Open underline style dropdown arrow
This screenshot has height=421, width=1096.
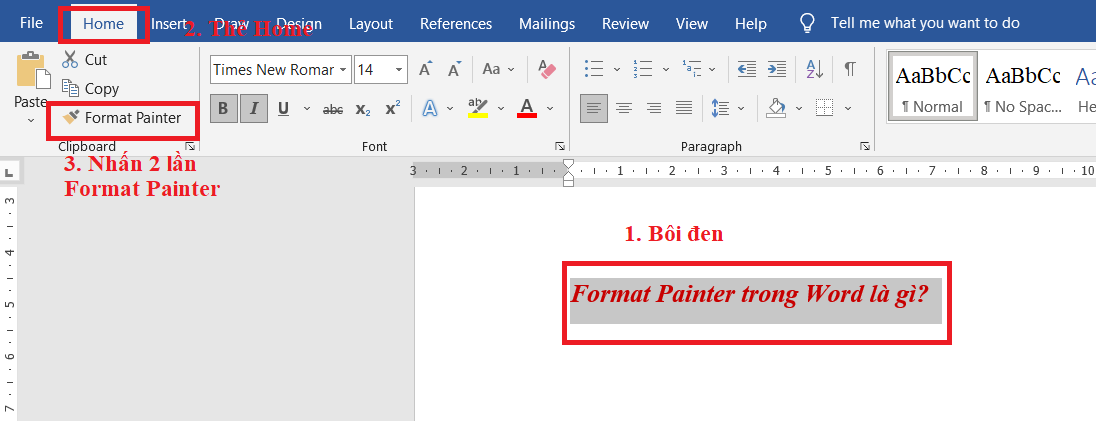click(x=307, y=109)
